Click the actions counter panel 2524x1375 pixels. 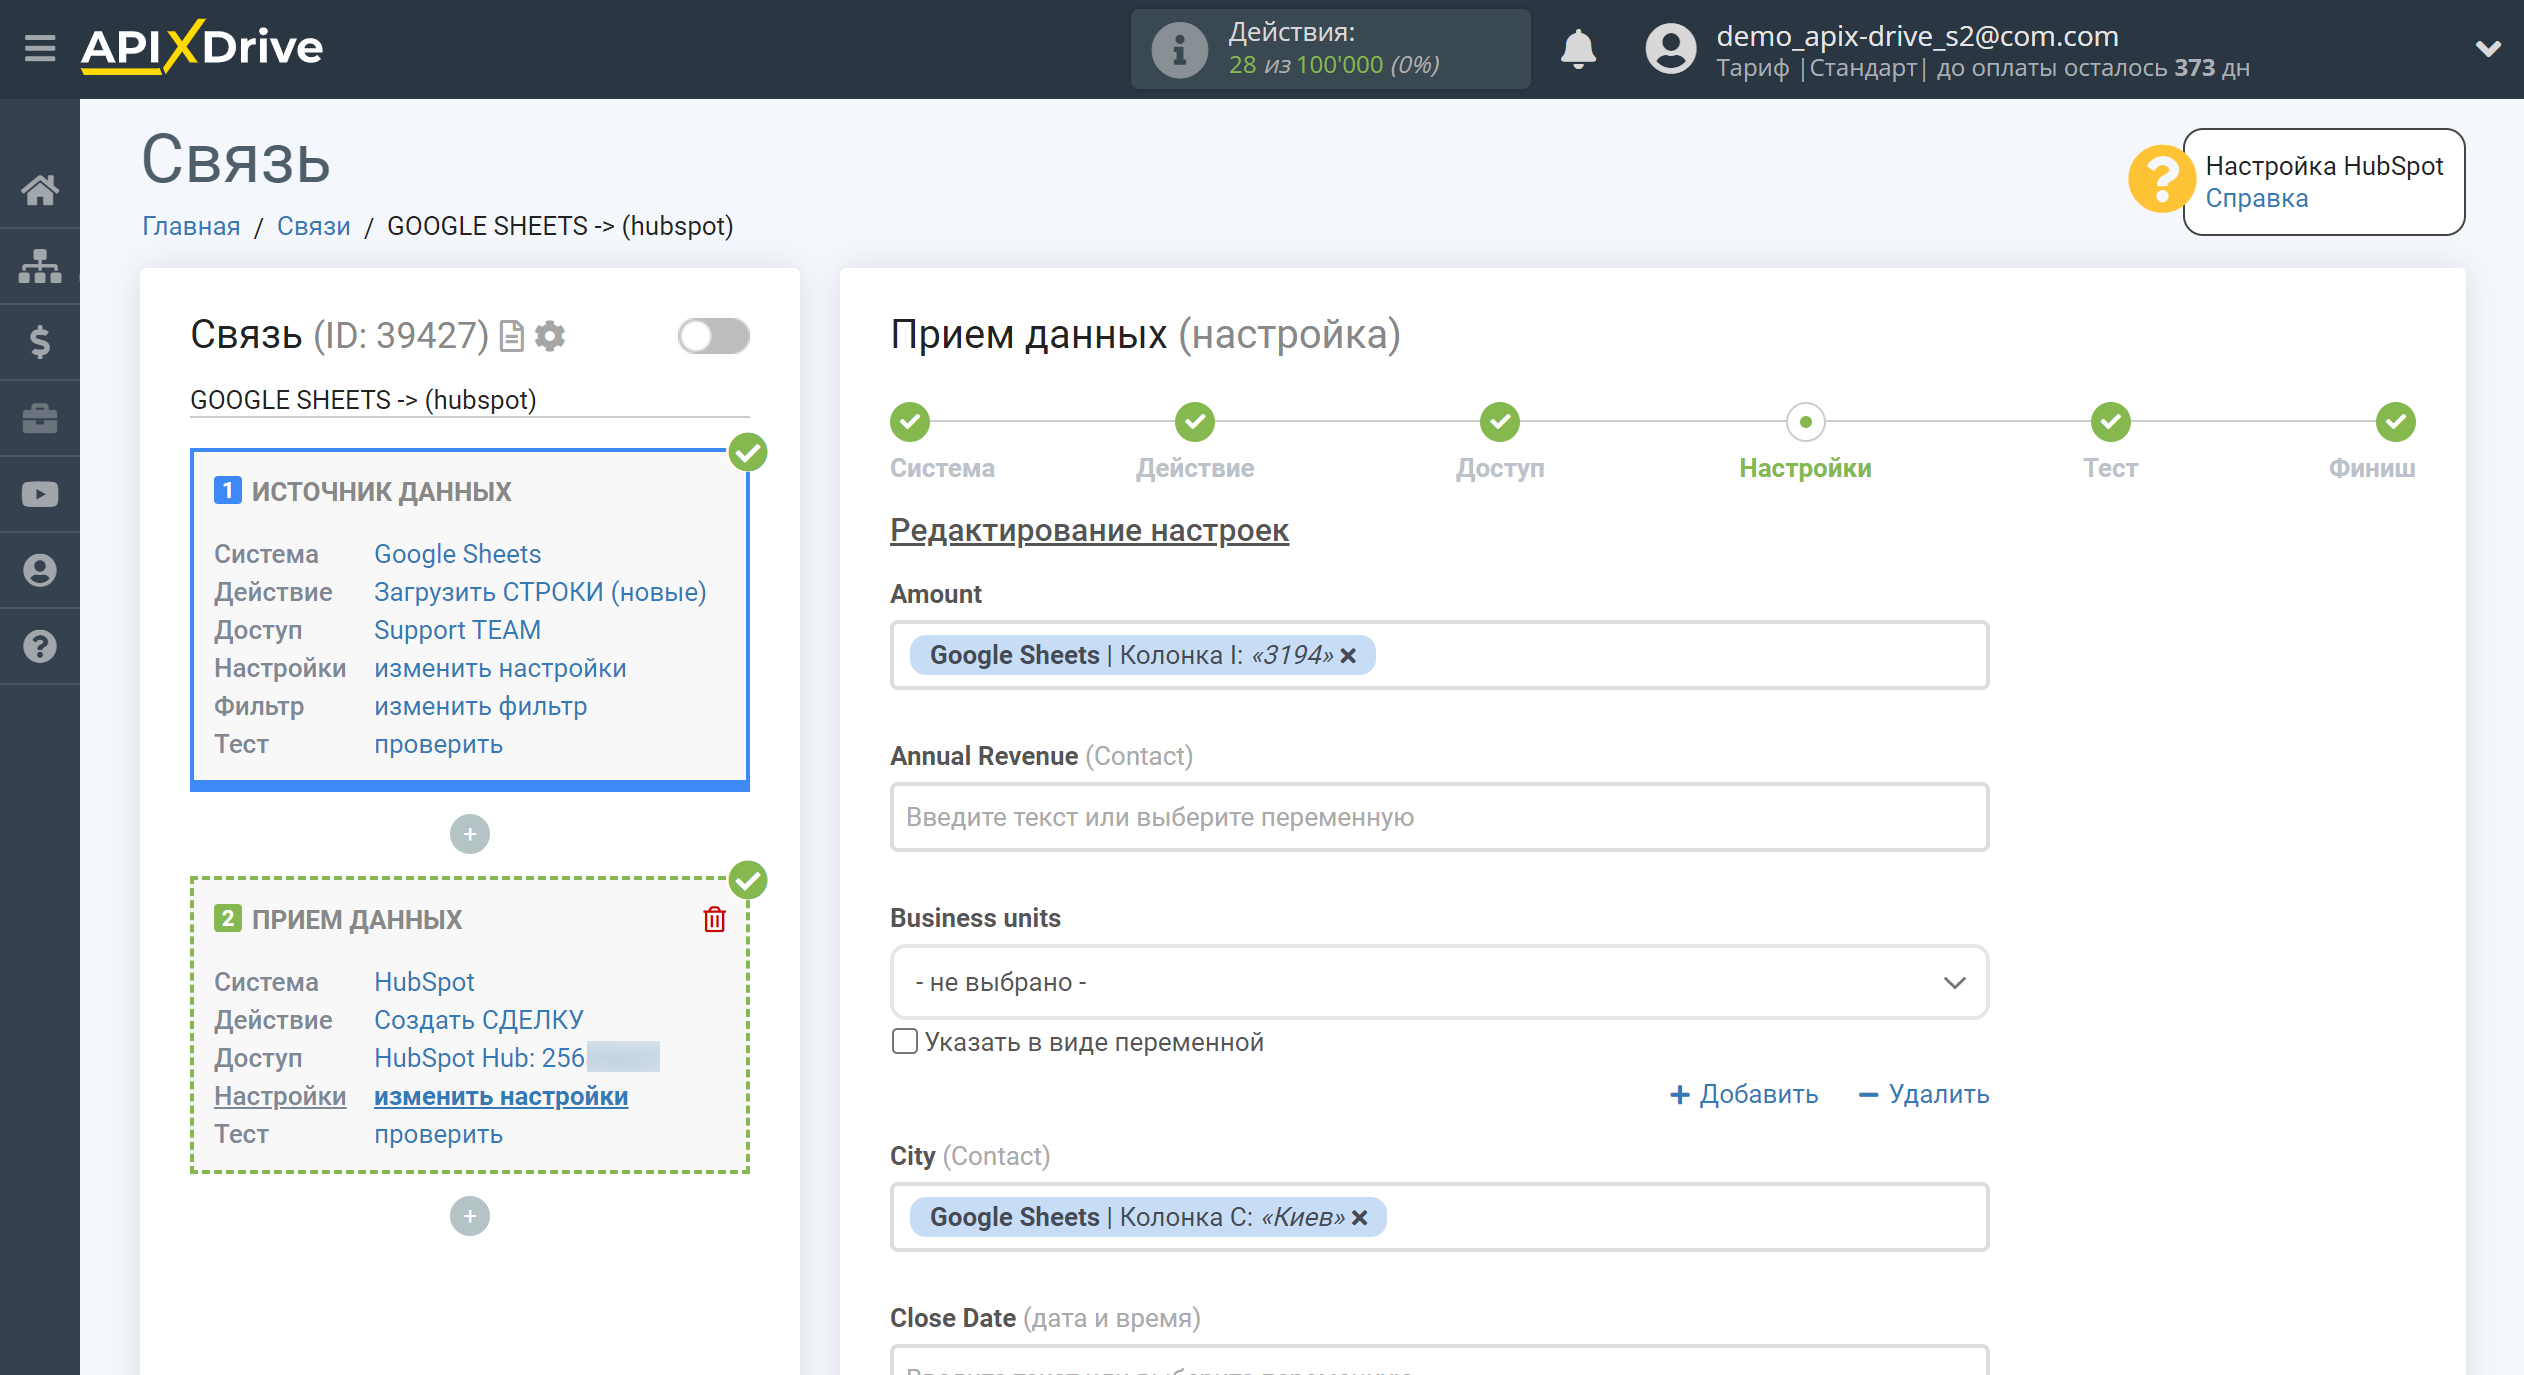(x=1330, y=49)
